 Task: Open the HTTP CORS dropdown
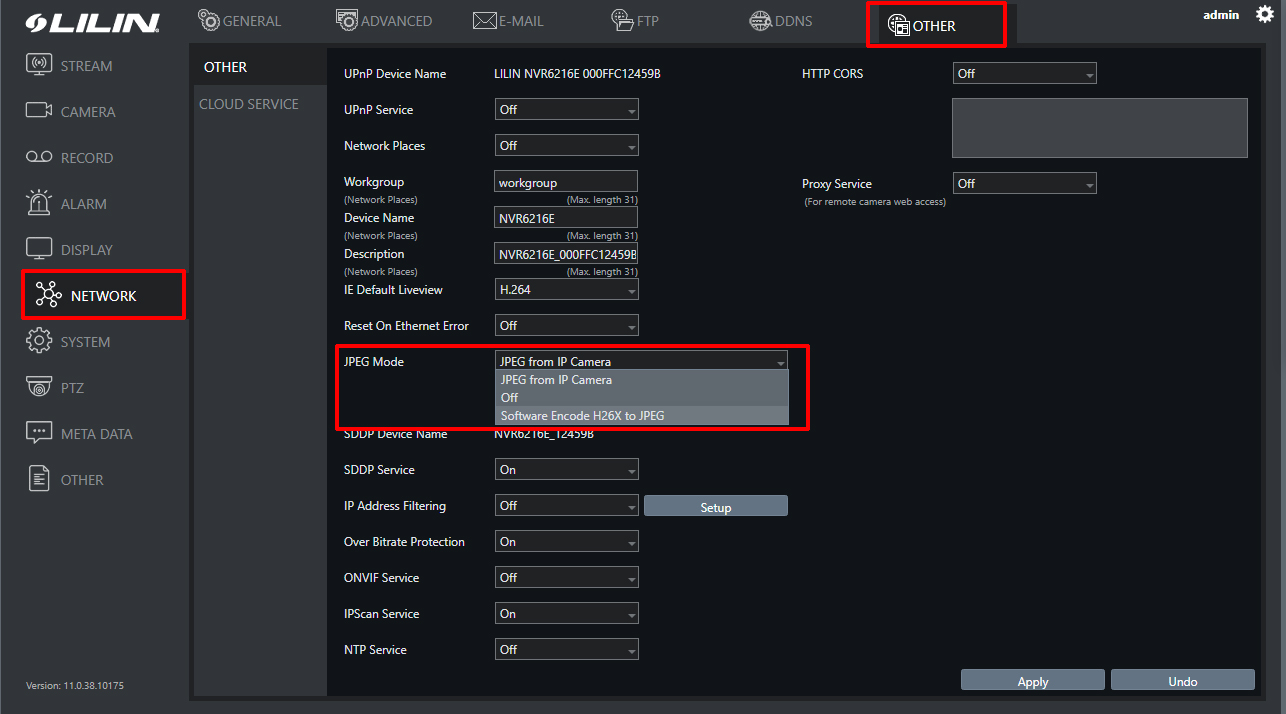tap(1024, 74)
